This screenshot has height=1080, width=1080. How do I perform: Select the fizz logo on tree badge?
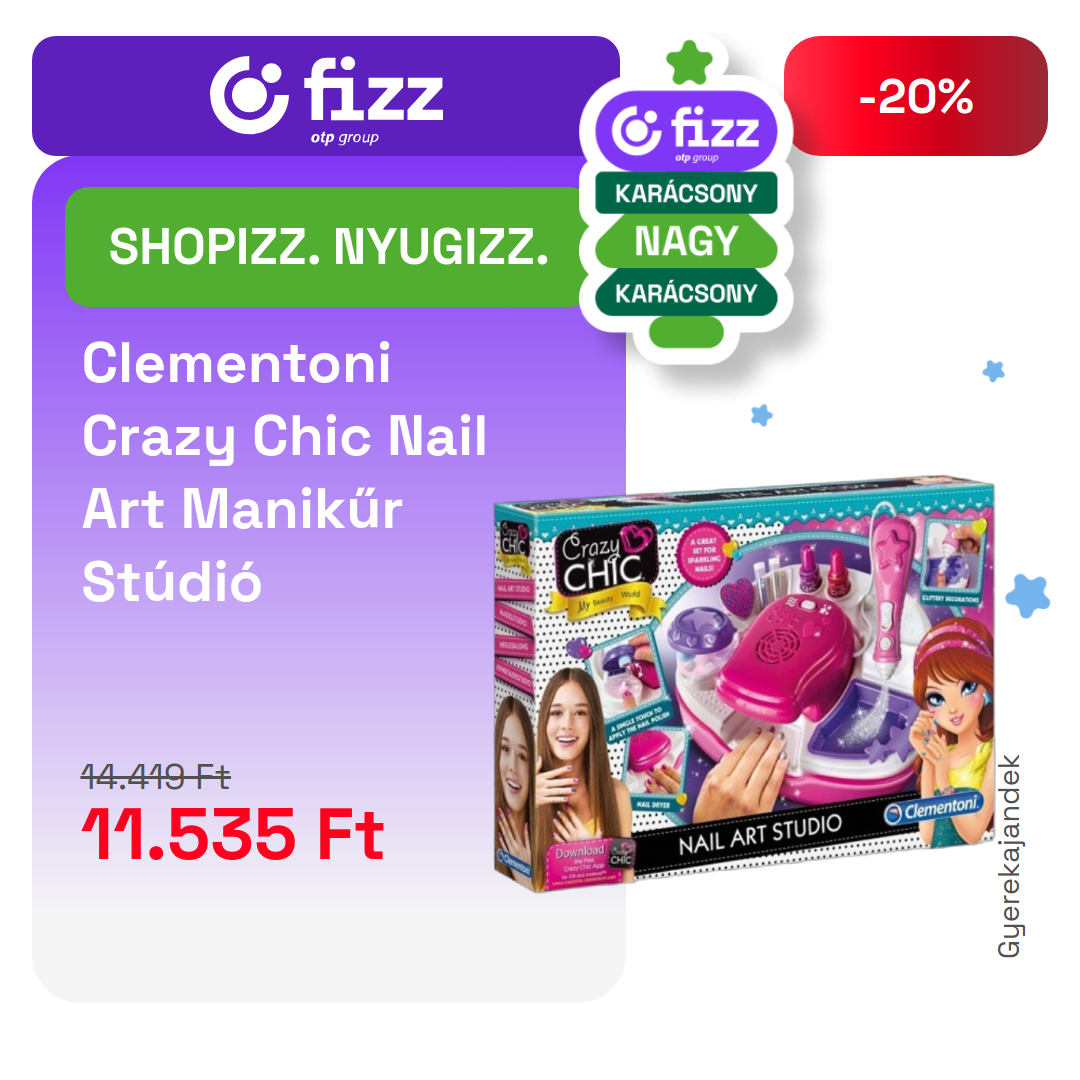pos(686,131)
